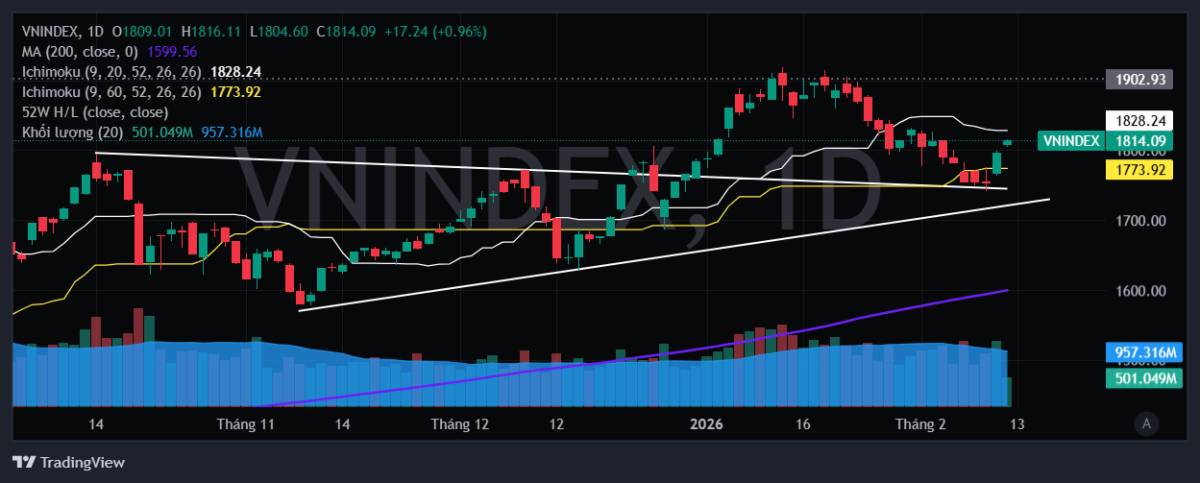Select the Ichimoku (9, 20, 52, 26, 26) label
The image size is (1200, 483).
(112, 72)
